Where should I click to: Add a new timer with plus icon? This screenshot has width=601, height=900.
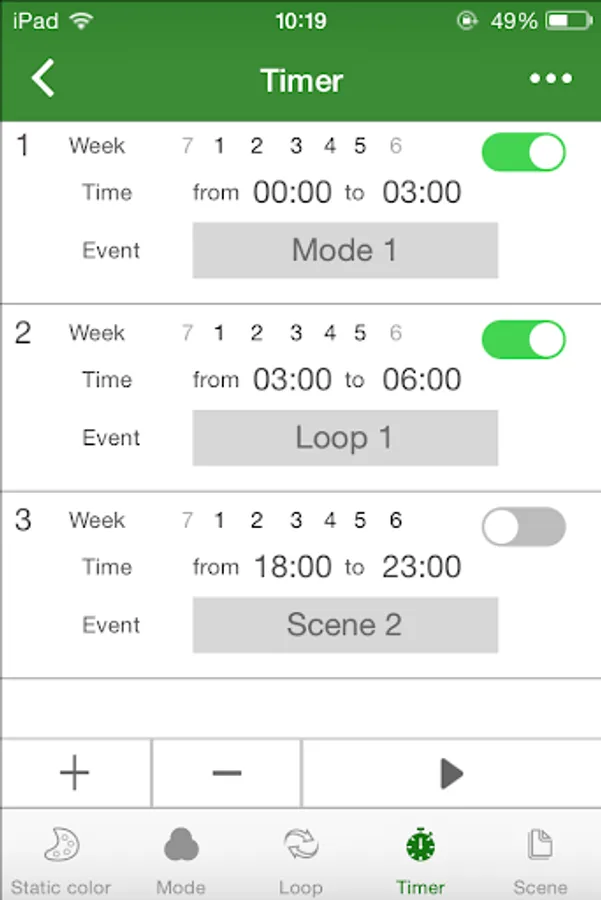click(x=75, y=773)
